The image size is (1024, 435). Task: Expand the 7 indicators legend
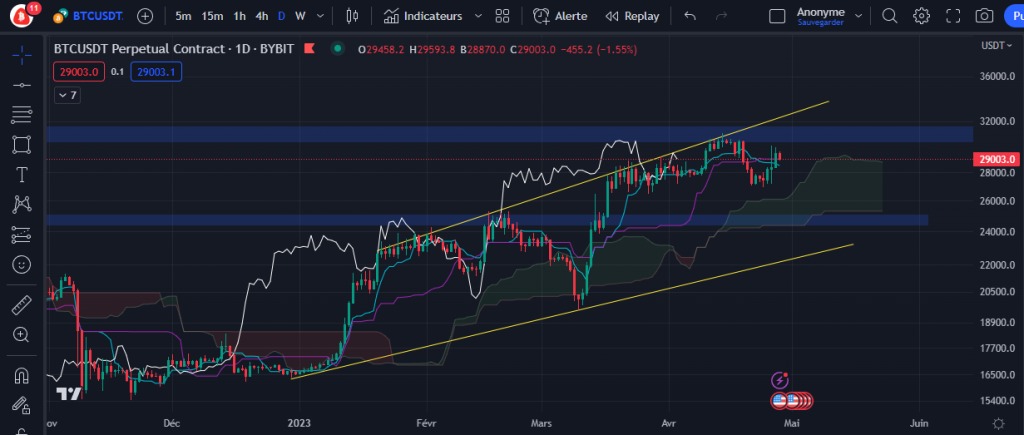67,95
